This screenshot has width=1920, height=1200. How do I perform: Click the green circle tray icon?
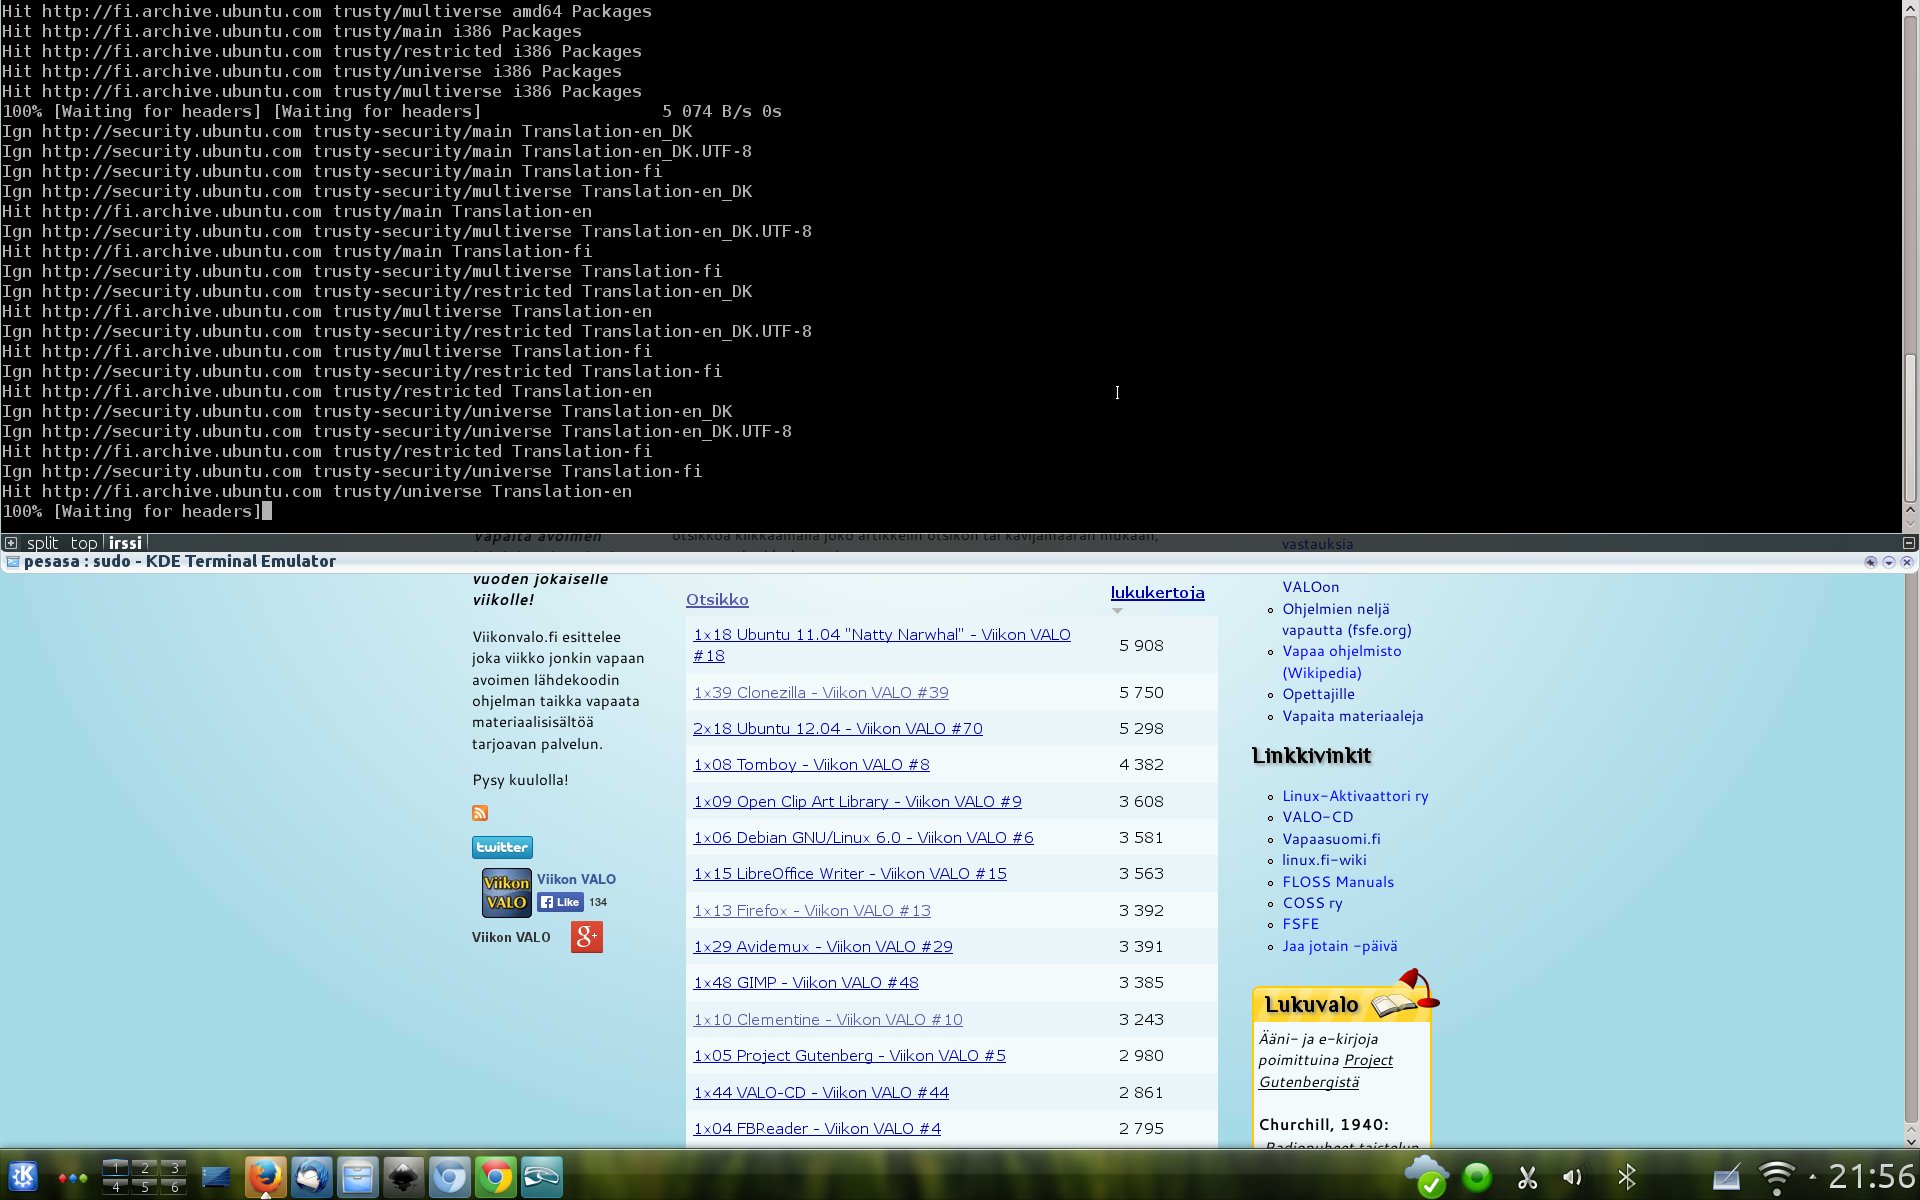pos(1477,1177)
